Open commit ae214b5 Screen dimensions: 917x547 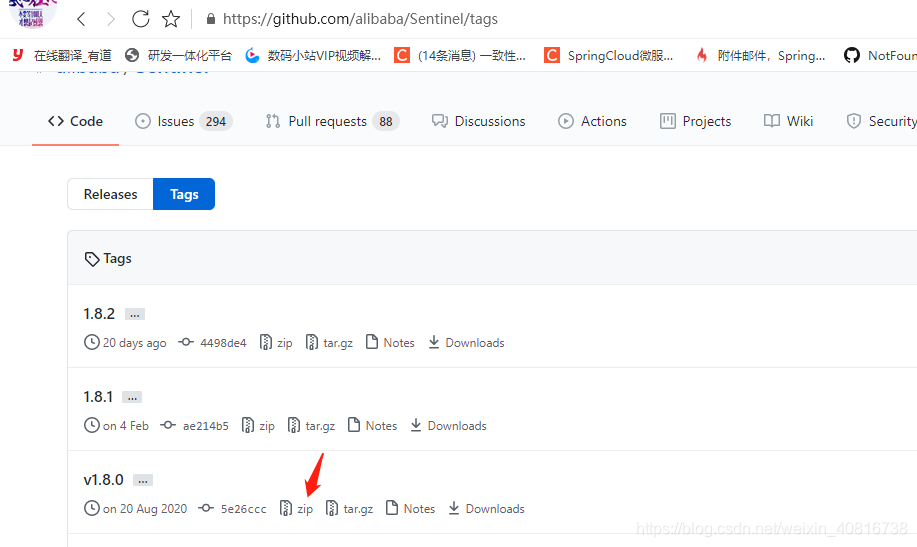pyautogui.click(x=206, y=426)
